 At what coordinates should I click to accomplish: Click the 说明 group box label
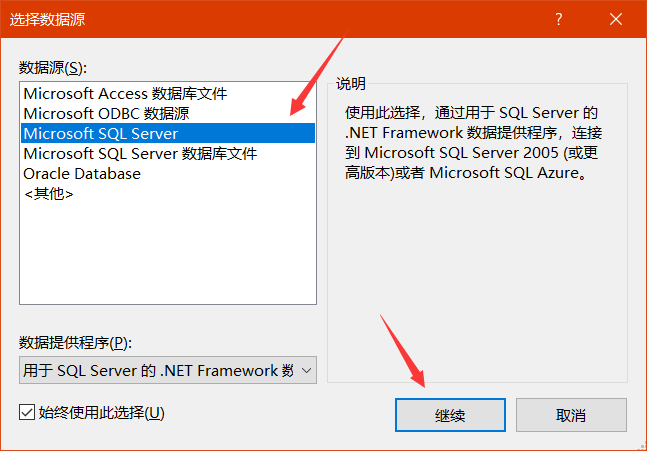click(351, 84)
